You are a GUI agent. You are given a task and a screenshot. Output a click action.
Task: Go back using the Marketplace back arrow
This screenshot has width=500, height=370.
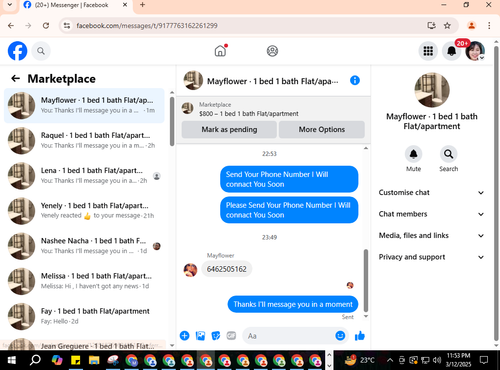15,79
